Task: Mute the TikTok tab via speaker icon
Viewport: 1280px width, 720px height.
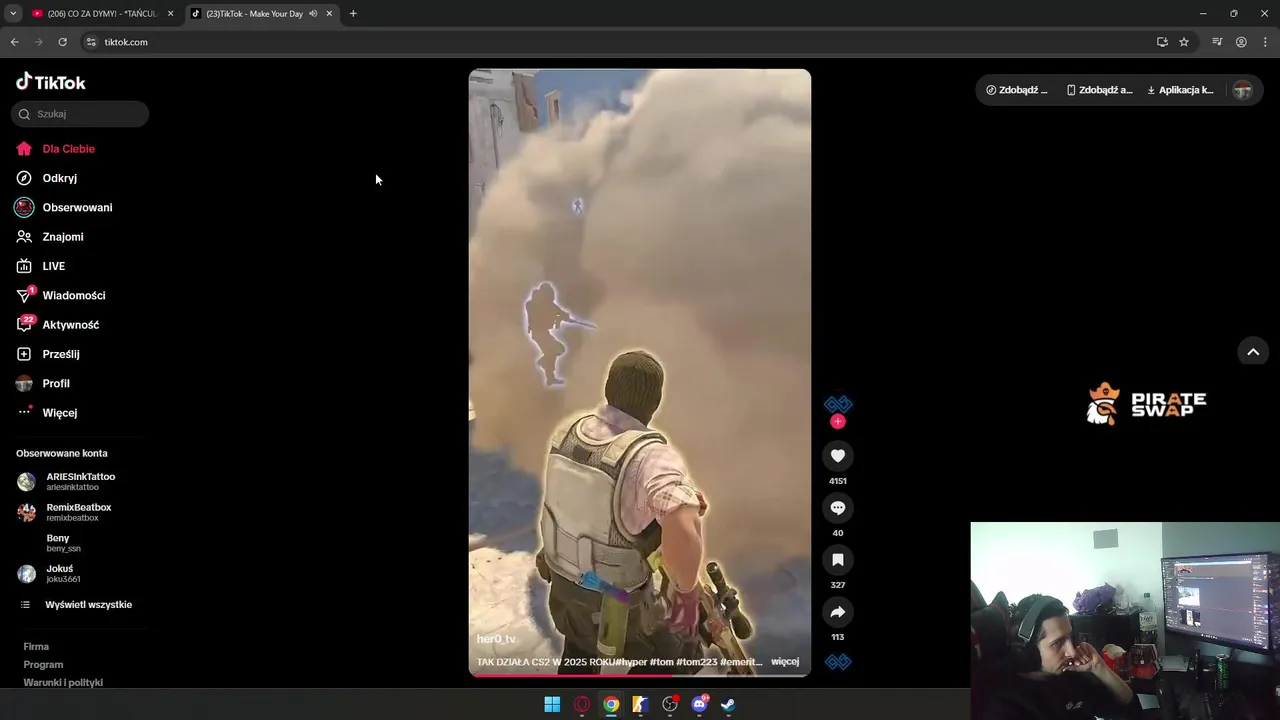Action: coord(313,14)
